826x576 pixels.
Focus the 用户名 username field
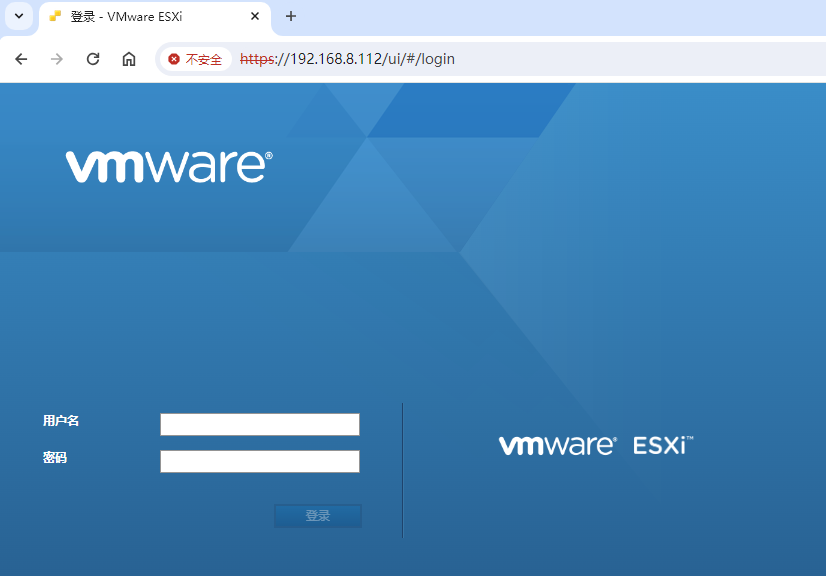(x=259, y=425)
